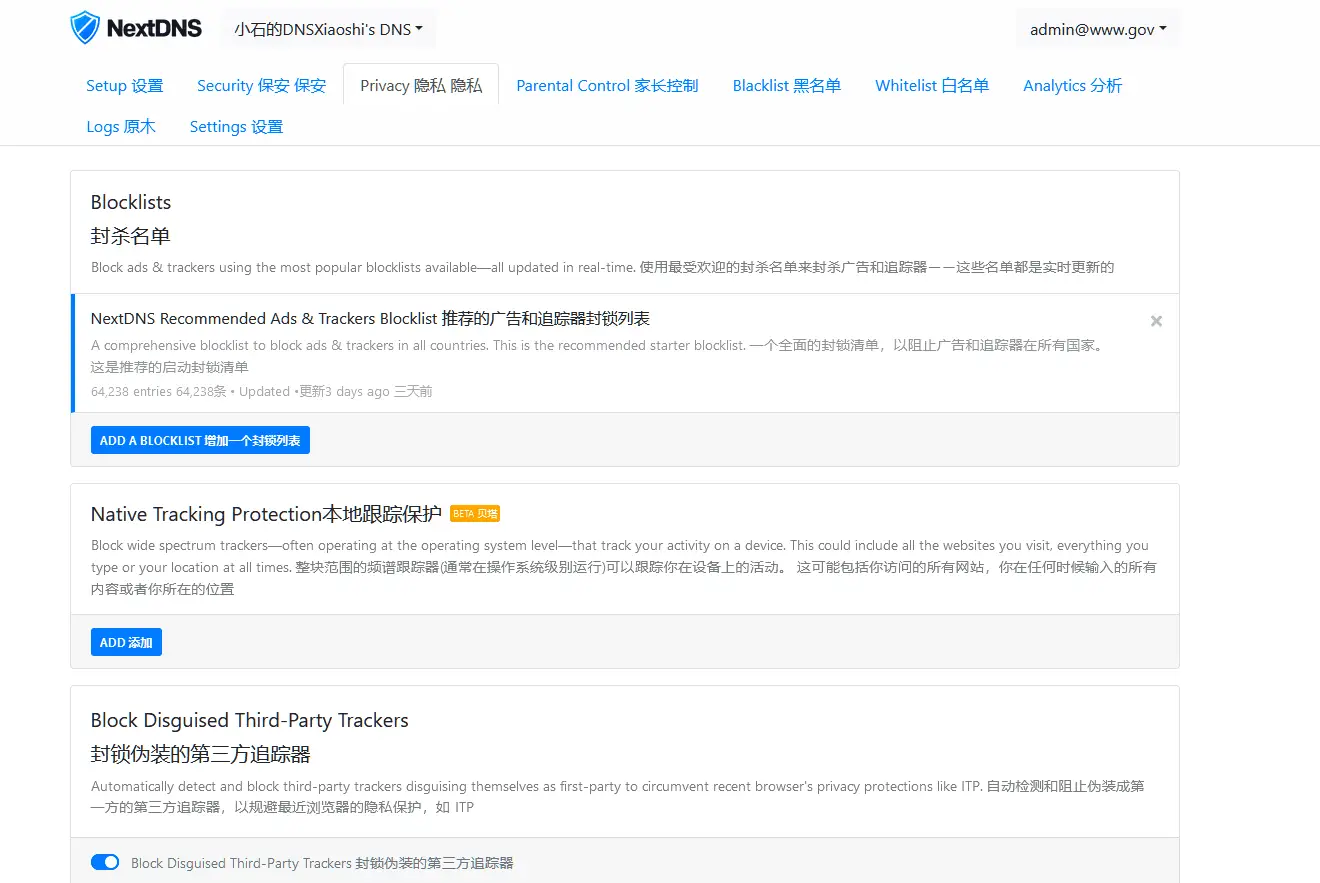Click the 'Block wide spectrum trackers' description
Image resolution: width=1320 pixels, height=883 pixels.
(x=624, y=567)
